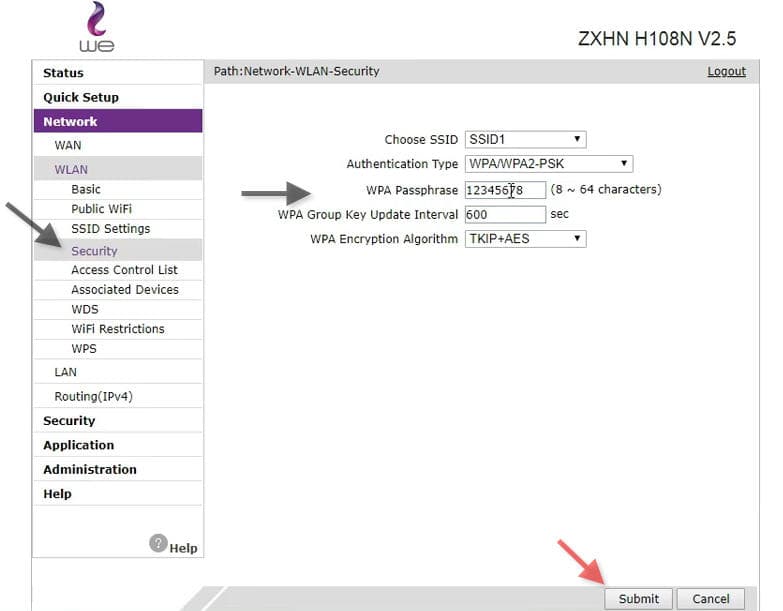This screenshot has height=611, width=783.
Task: Click the WE logo icon
Action: click(x=97, y=27)
